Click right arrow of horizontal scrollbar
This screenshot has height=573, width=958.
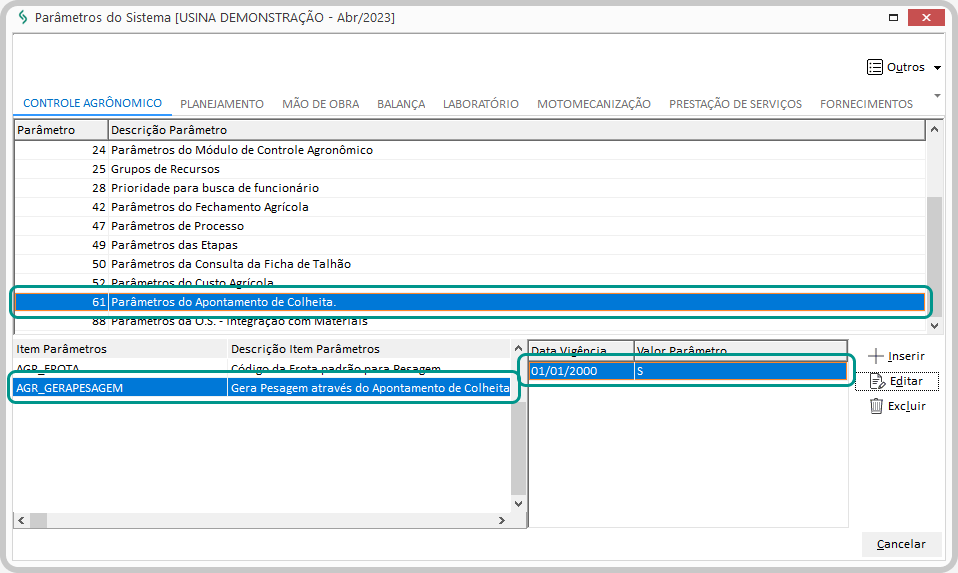coord(502,520)
